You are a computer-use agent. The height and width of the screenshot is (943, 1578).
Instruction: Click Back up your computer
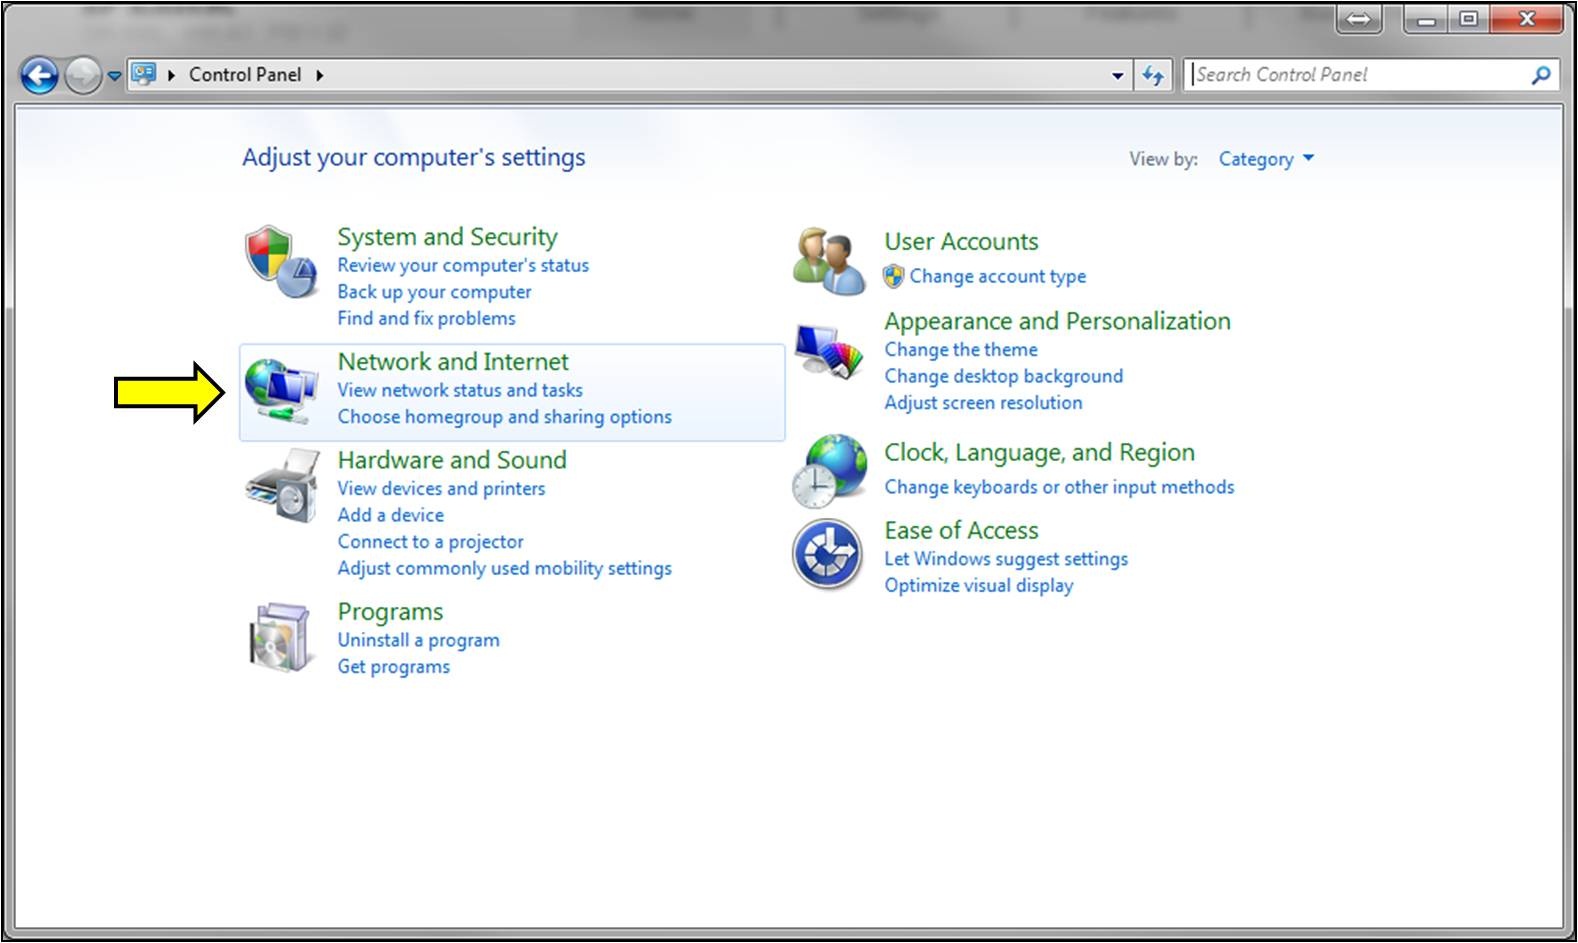click(x=434, y=292)
